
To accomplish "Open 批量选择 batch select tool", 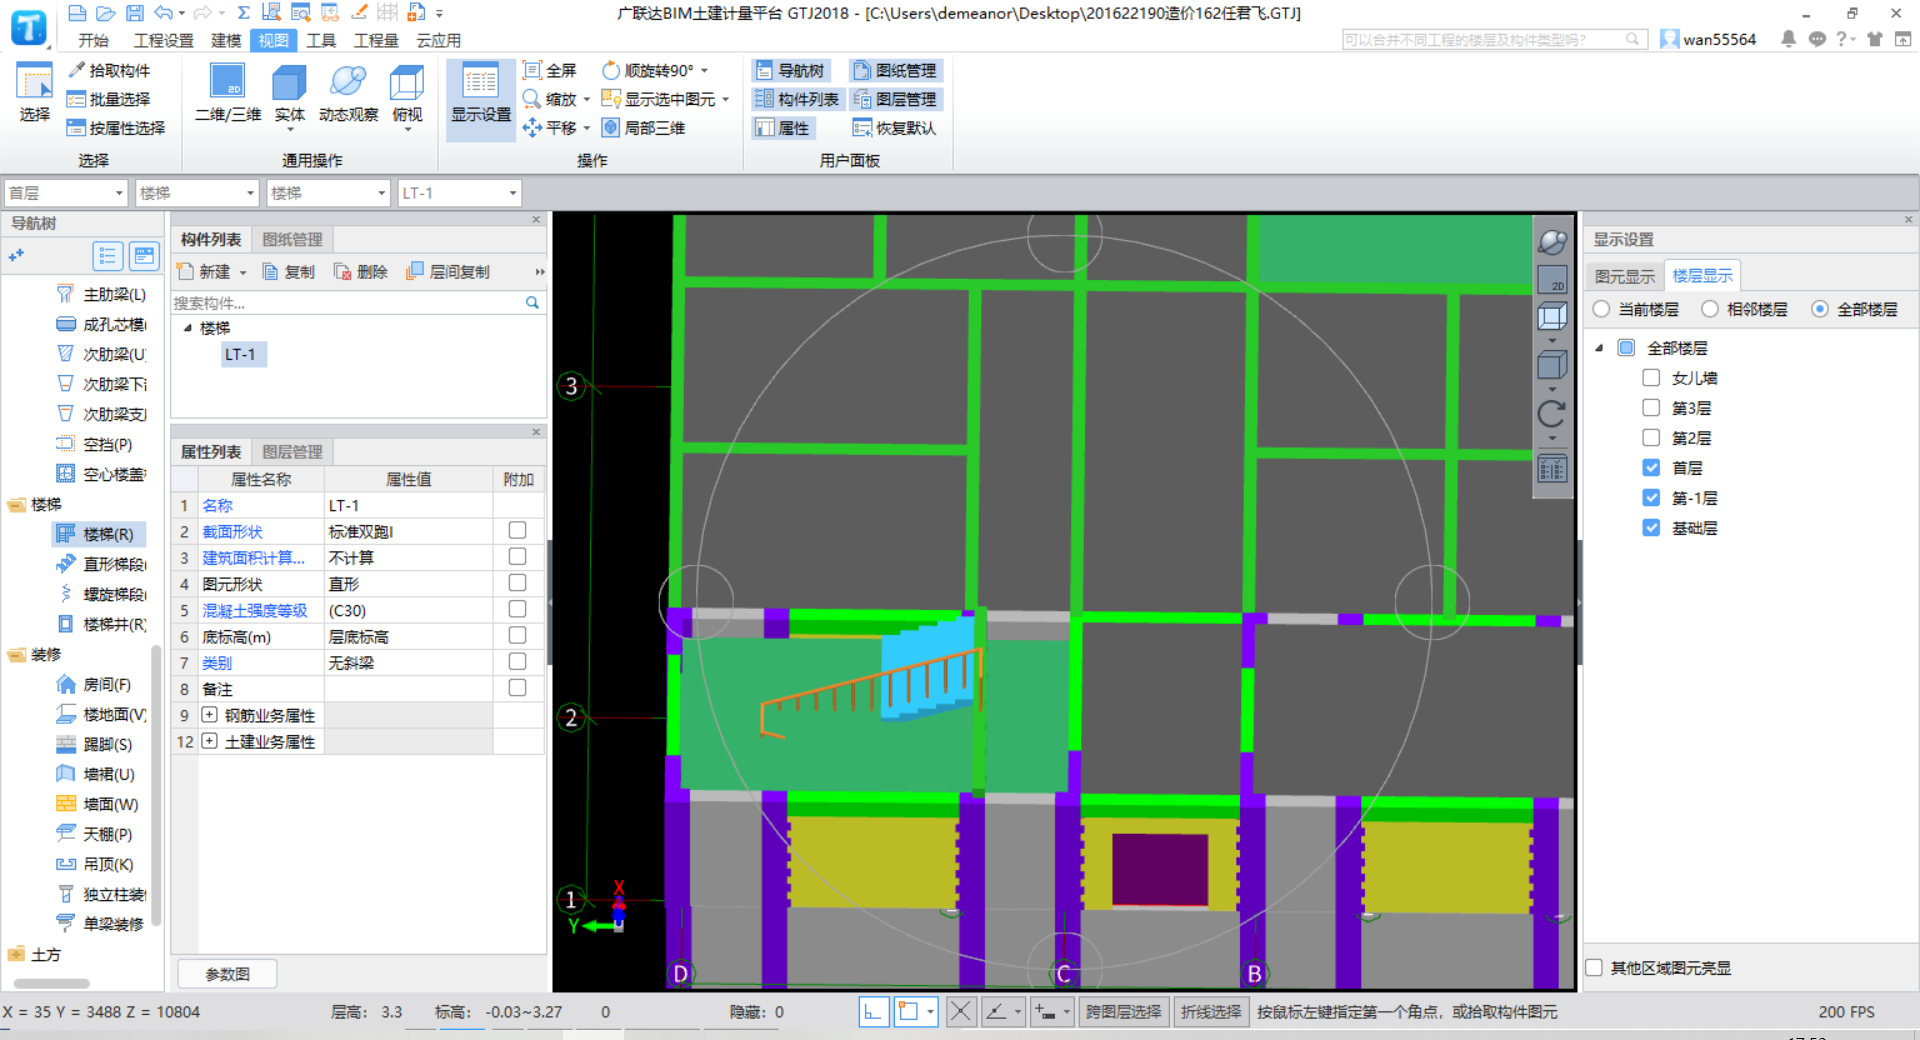I will 108,99.
